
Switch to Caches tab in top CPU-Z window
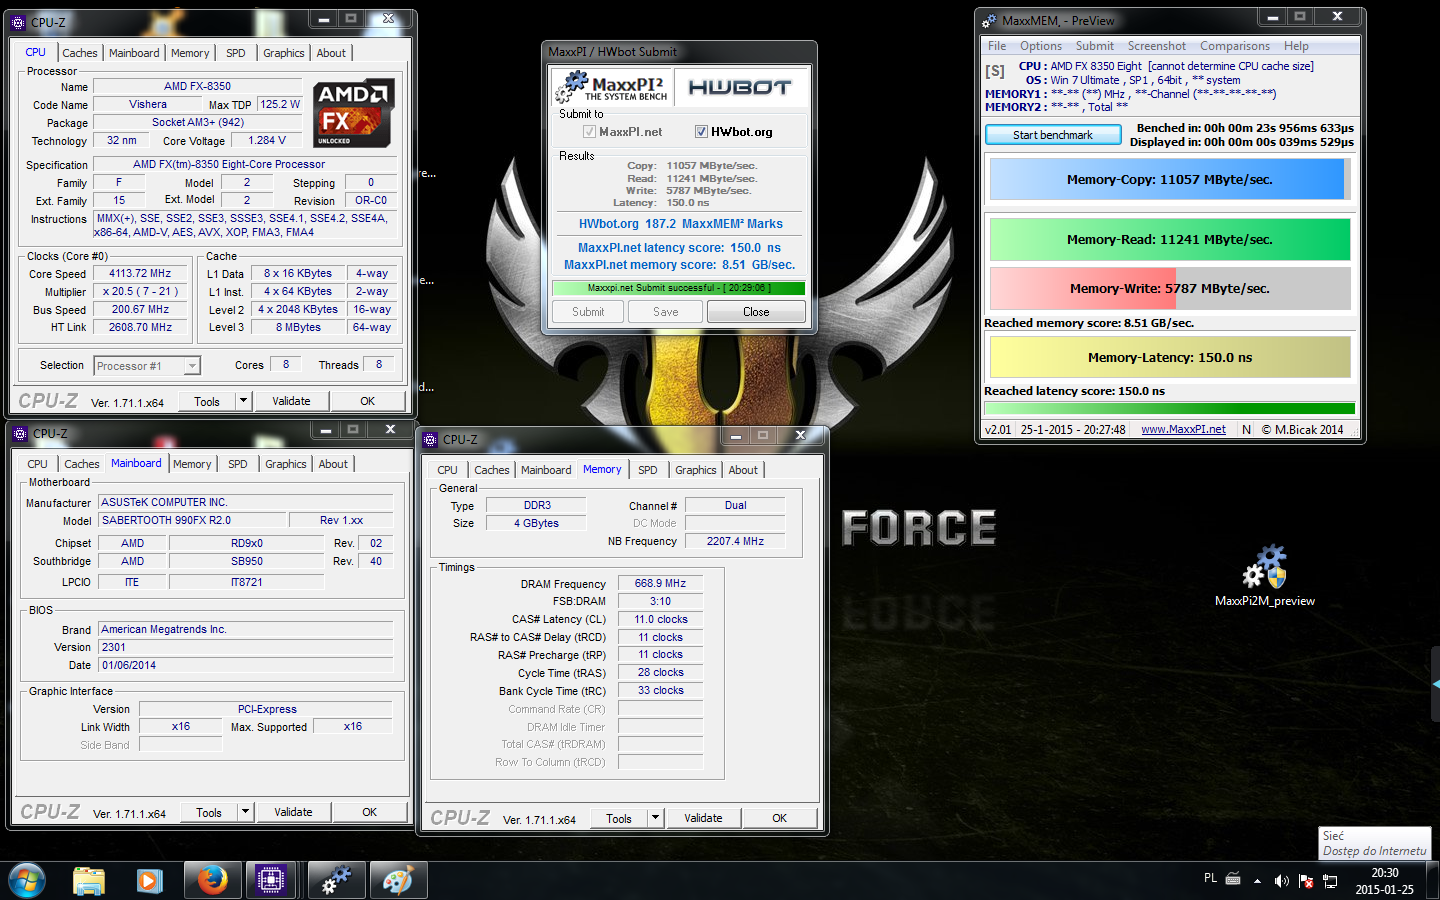coord(80,53)
